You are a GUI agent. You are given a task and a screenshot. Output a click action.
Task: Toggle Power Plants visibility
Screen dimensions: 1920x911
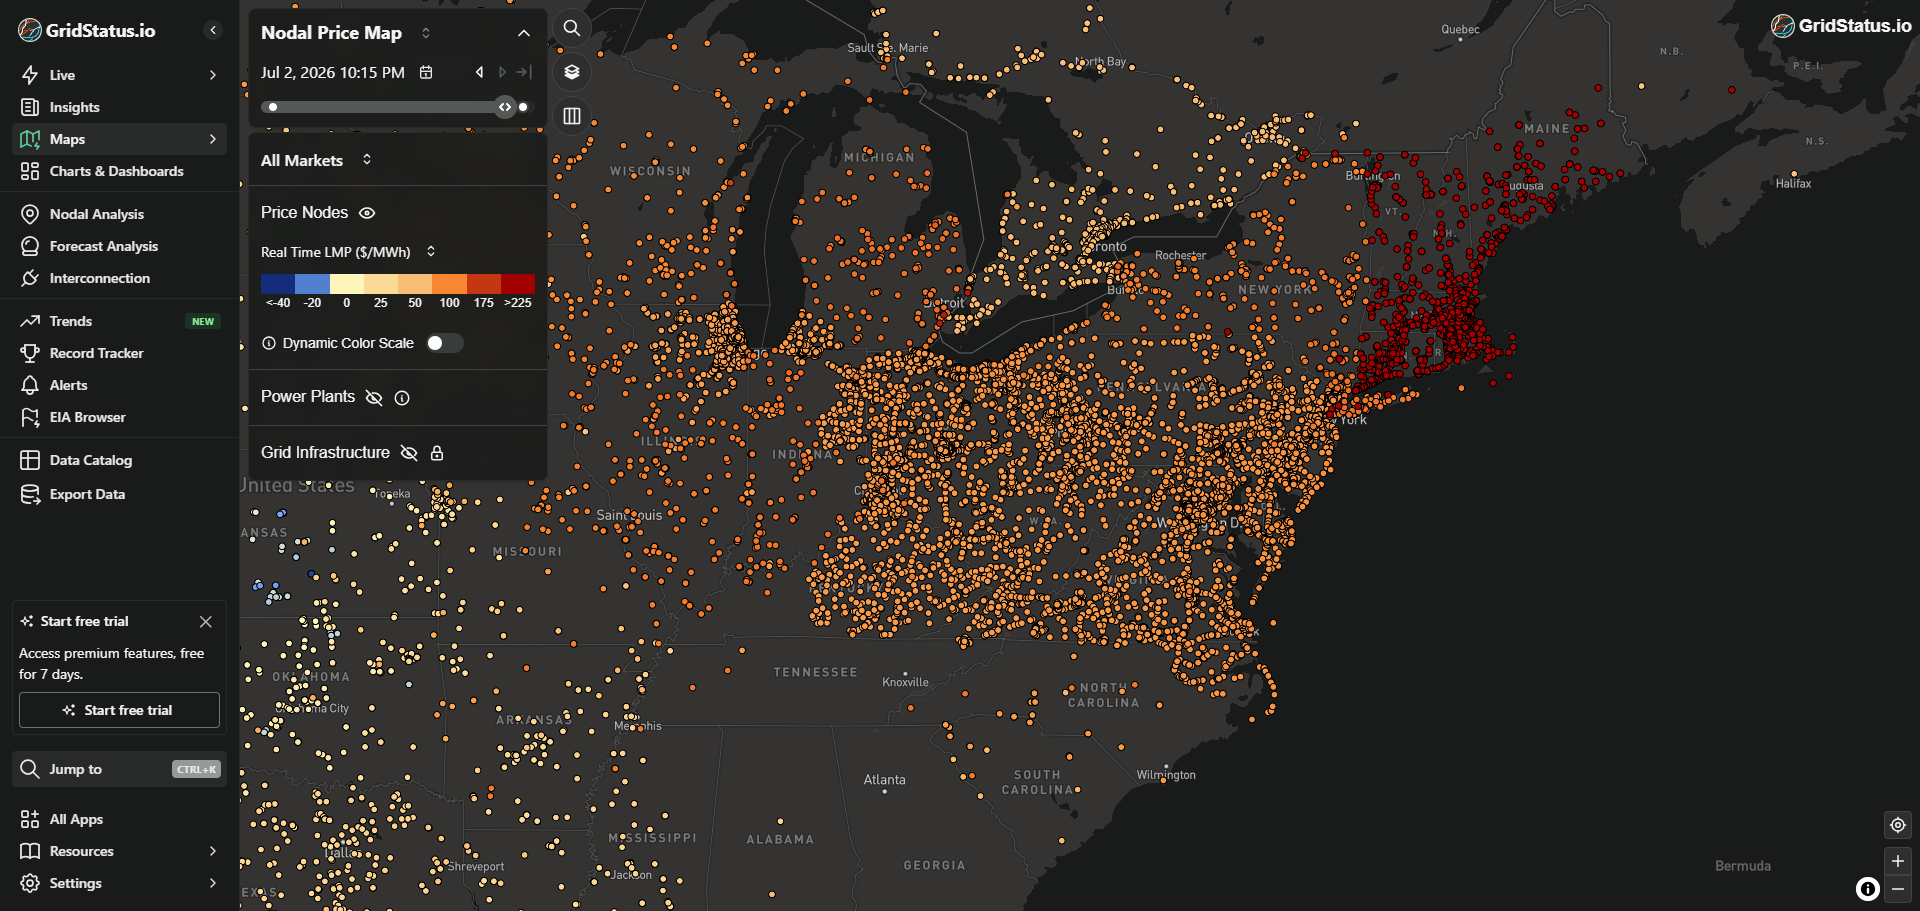(x=374, y=397)
